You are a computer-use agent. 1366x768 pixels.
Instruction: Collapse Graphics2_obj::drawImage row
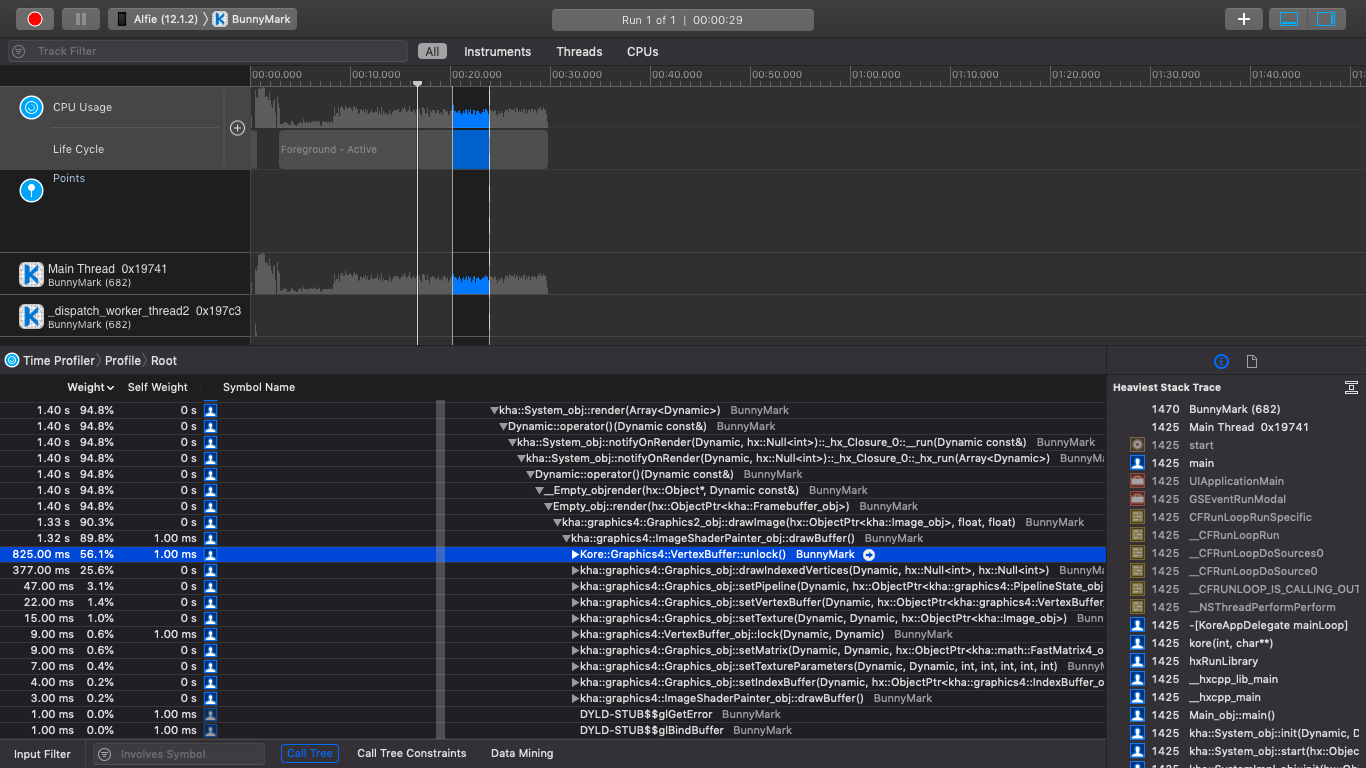pos(557,523)
